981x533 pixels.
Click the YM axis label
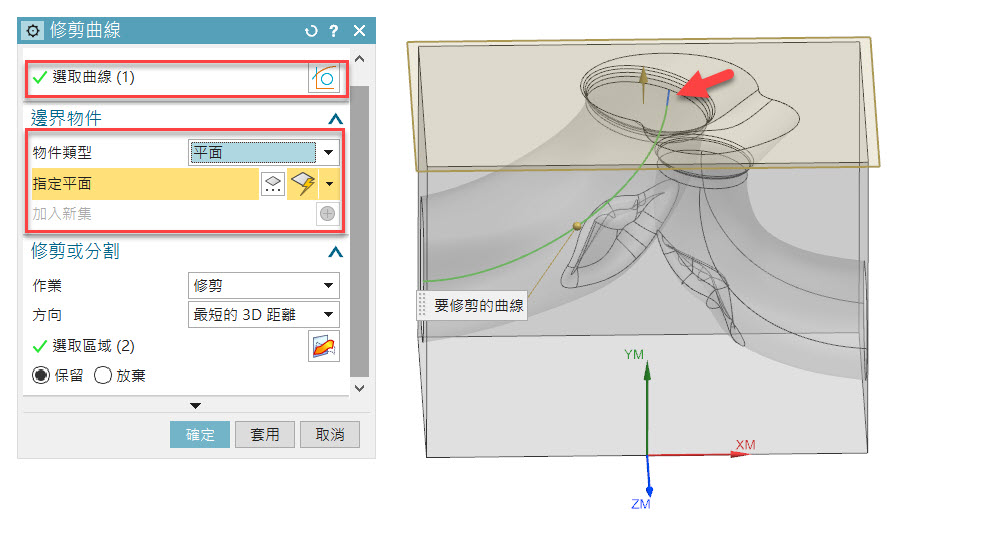click(x=634, y=355)
